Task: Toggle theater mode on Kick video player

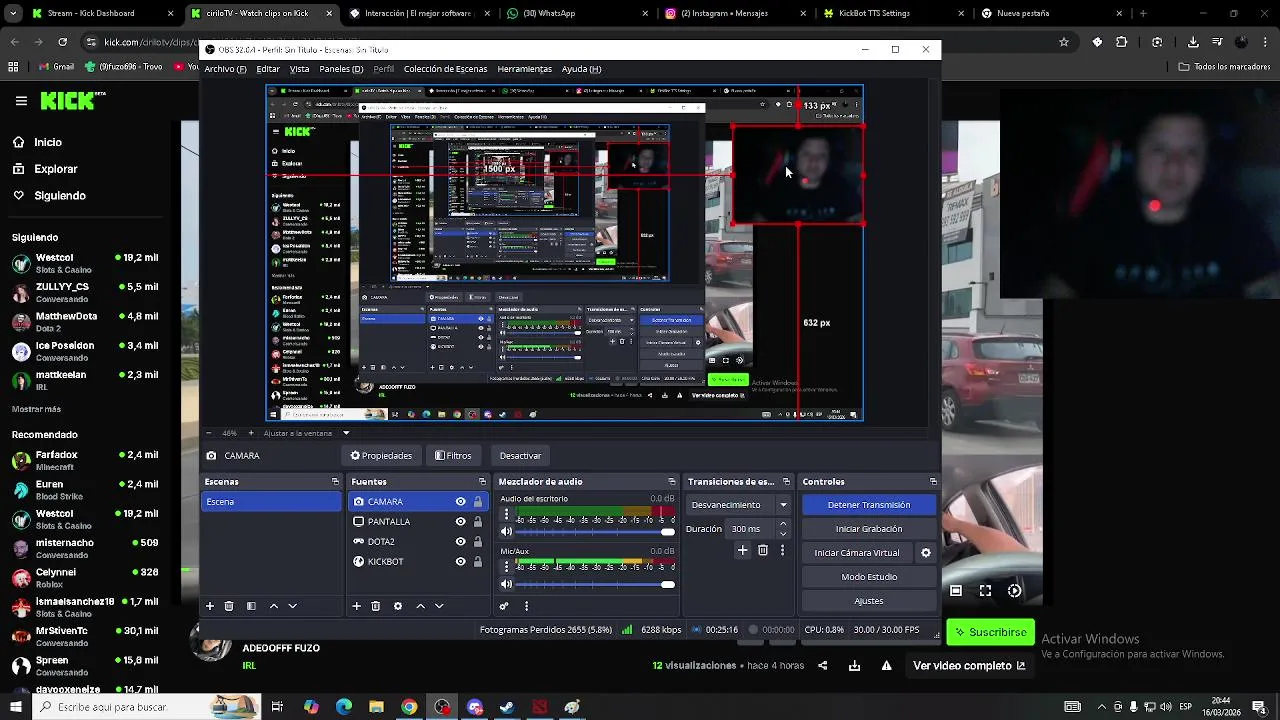Action: pos(956,591)
